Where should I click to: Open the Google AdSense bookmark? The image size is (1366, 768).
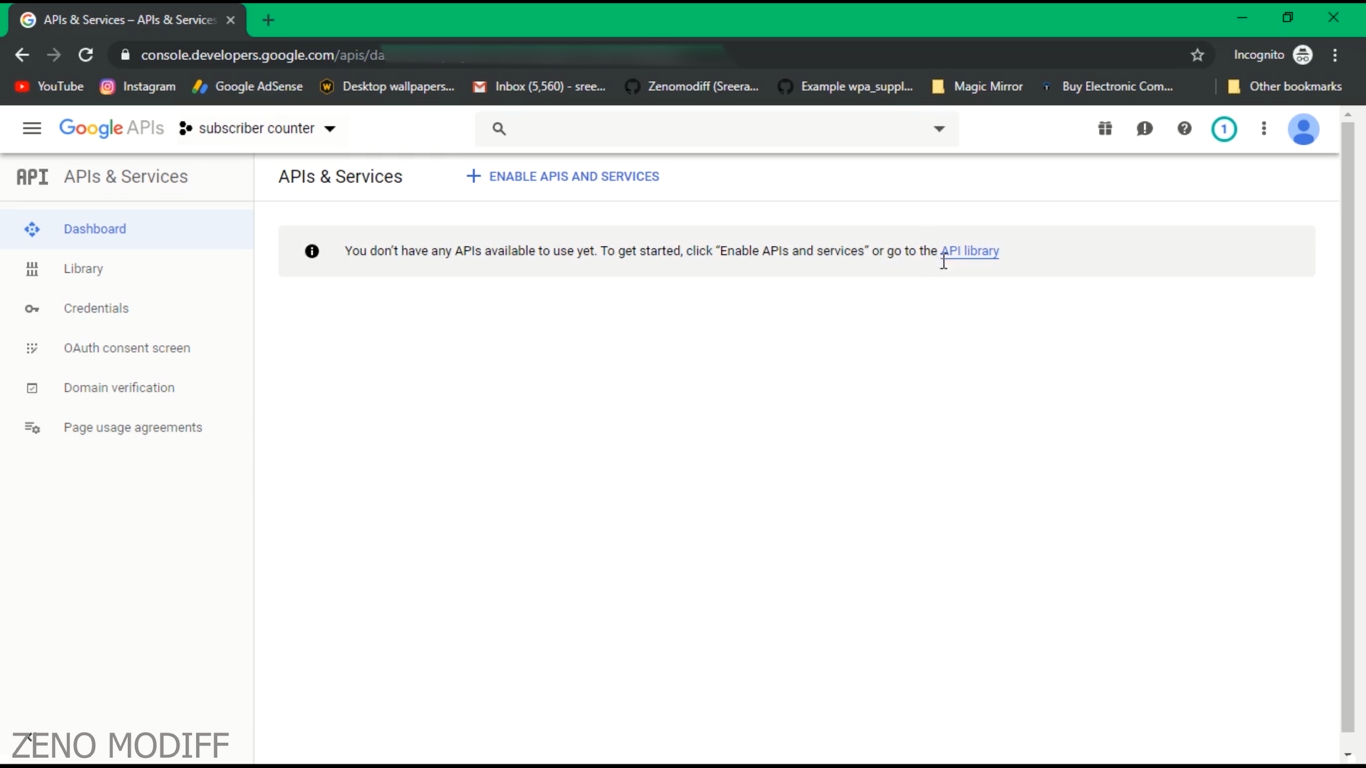pyautogui.click(x=247, y=87)
